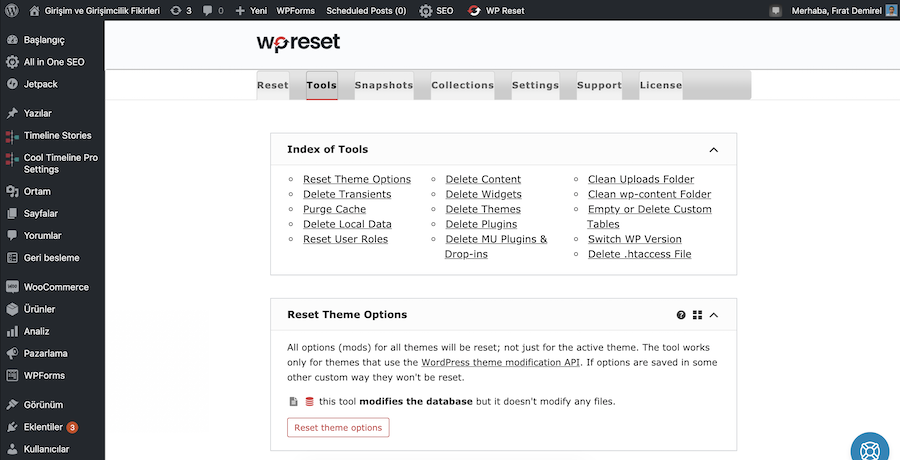The width and height of the screenshot is (900, 460).
Task: Switch to the Reset tab
Action: pyautogui.click(x=273, y=85)
